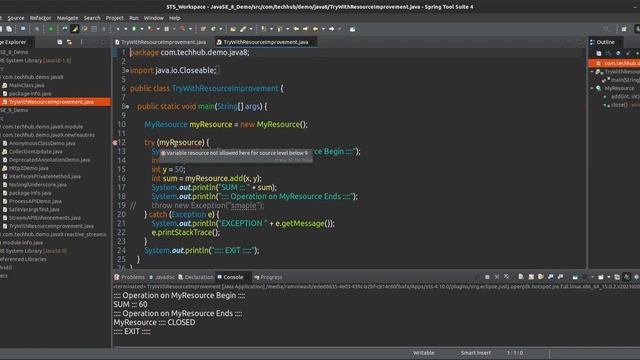This screenshot has height=360, width=640.
Task: Select module-info.java file
Action: [22, 242]
